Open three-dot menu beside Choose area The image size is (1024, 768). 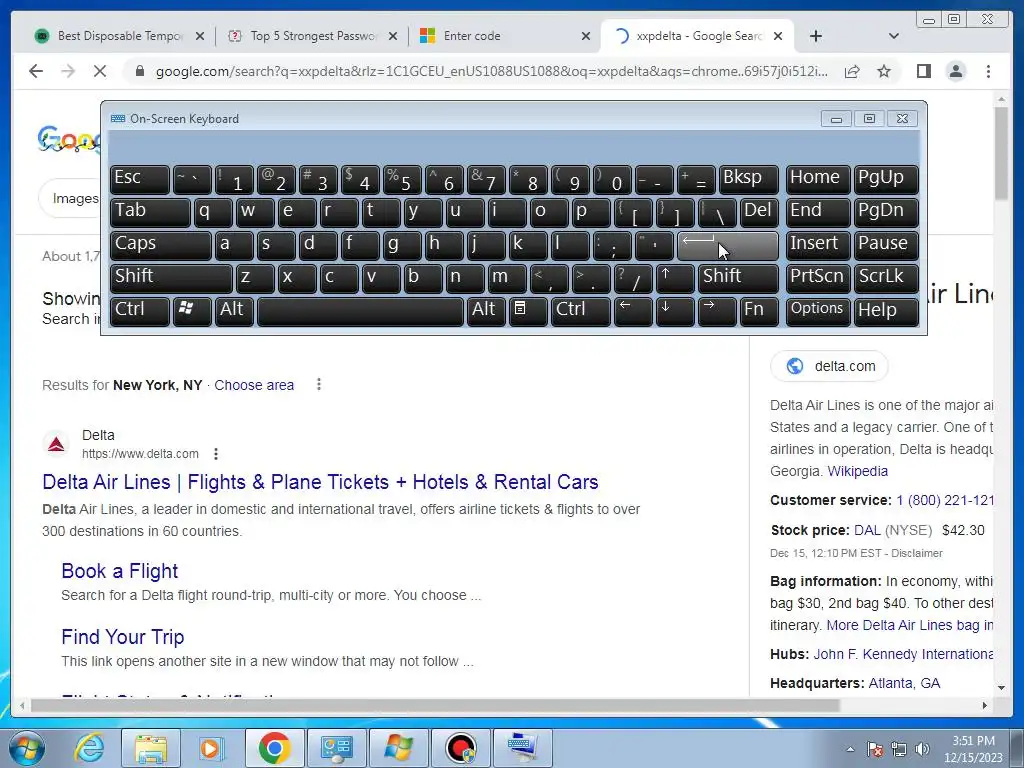(319, 385)
